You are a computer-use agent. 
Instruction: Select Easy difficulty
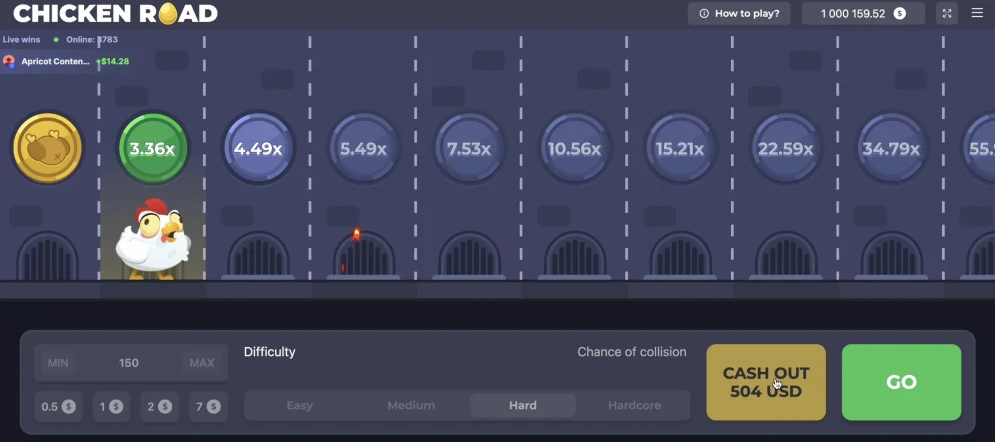click(x=300, y=405)
